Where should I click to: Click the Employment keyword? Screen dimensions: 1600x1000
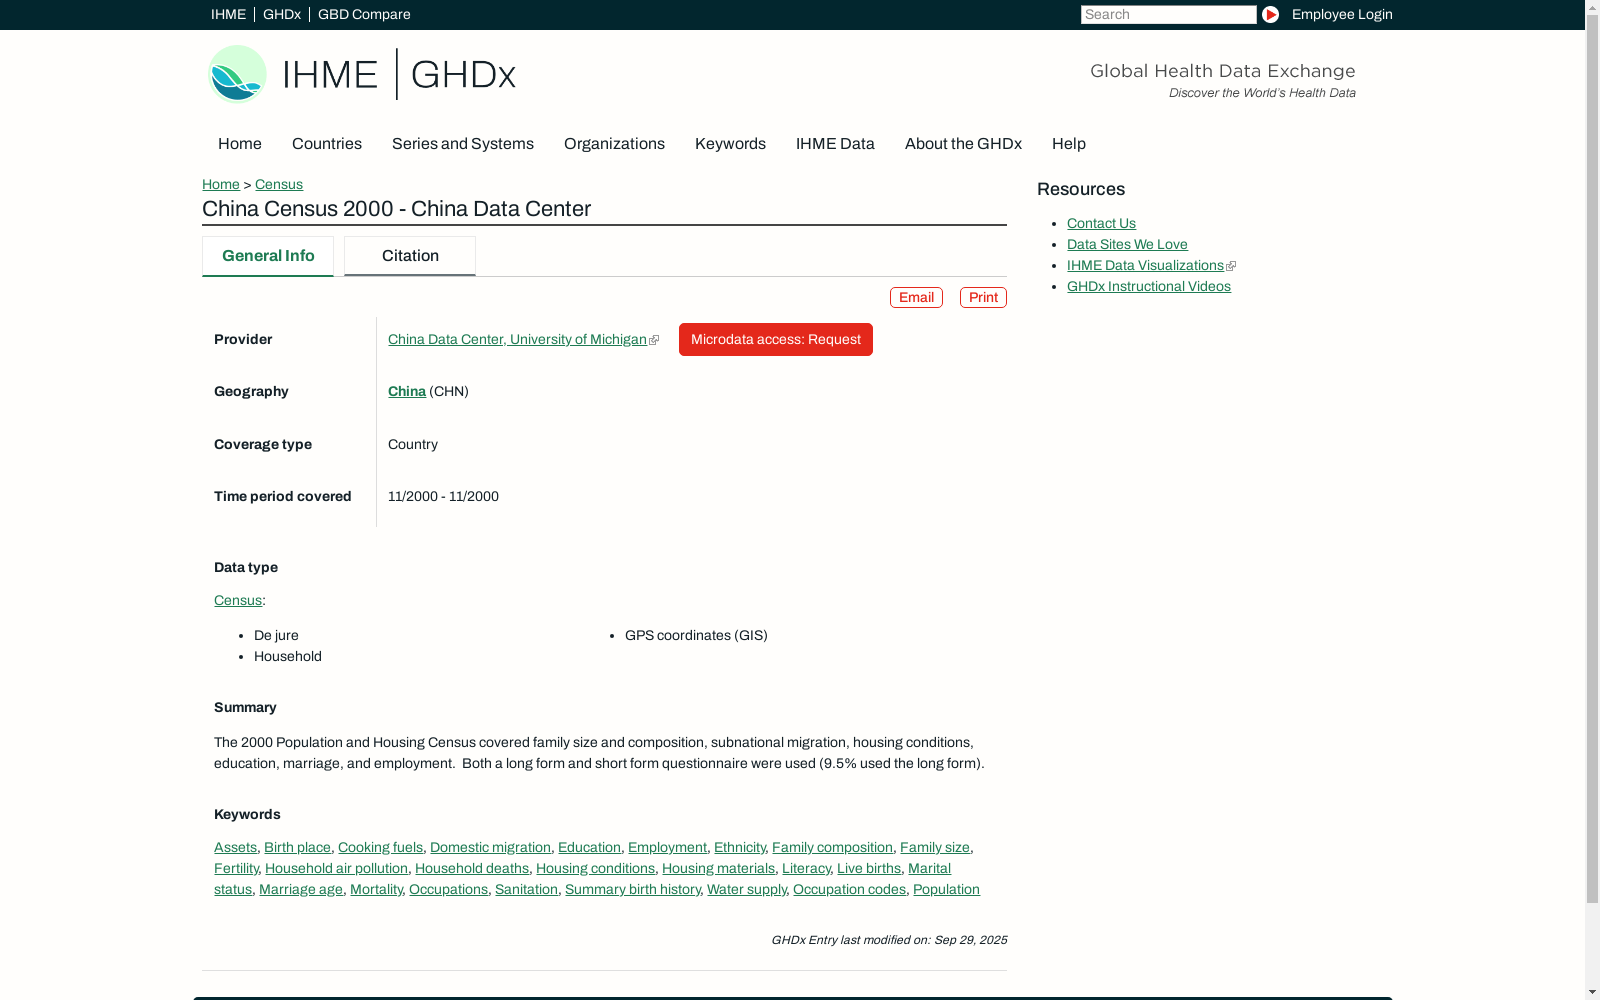(667, 848)
